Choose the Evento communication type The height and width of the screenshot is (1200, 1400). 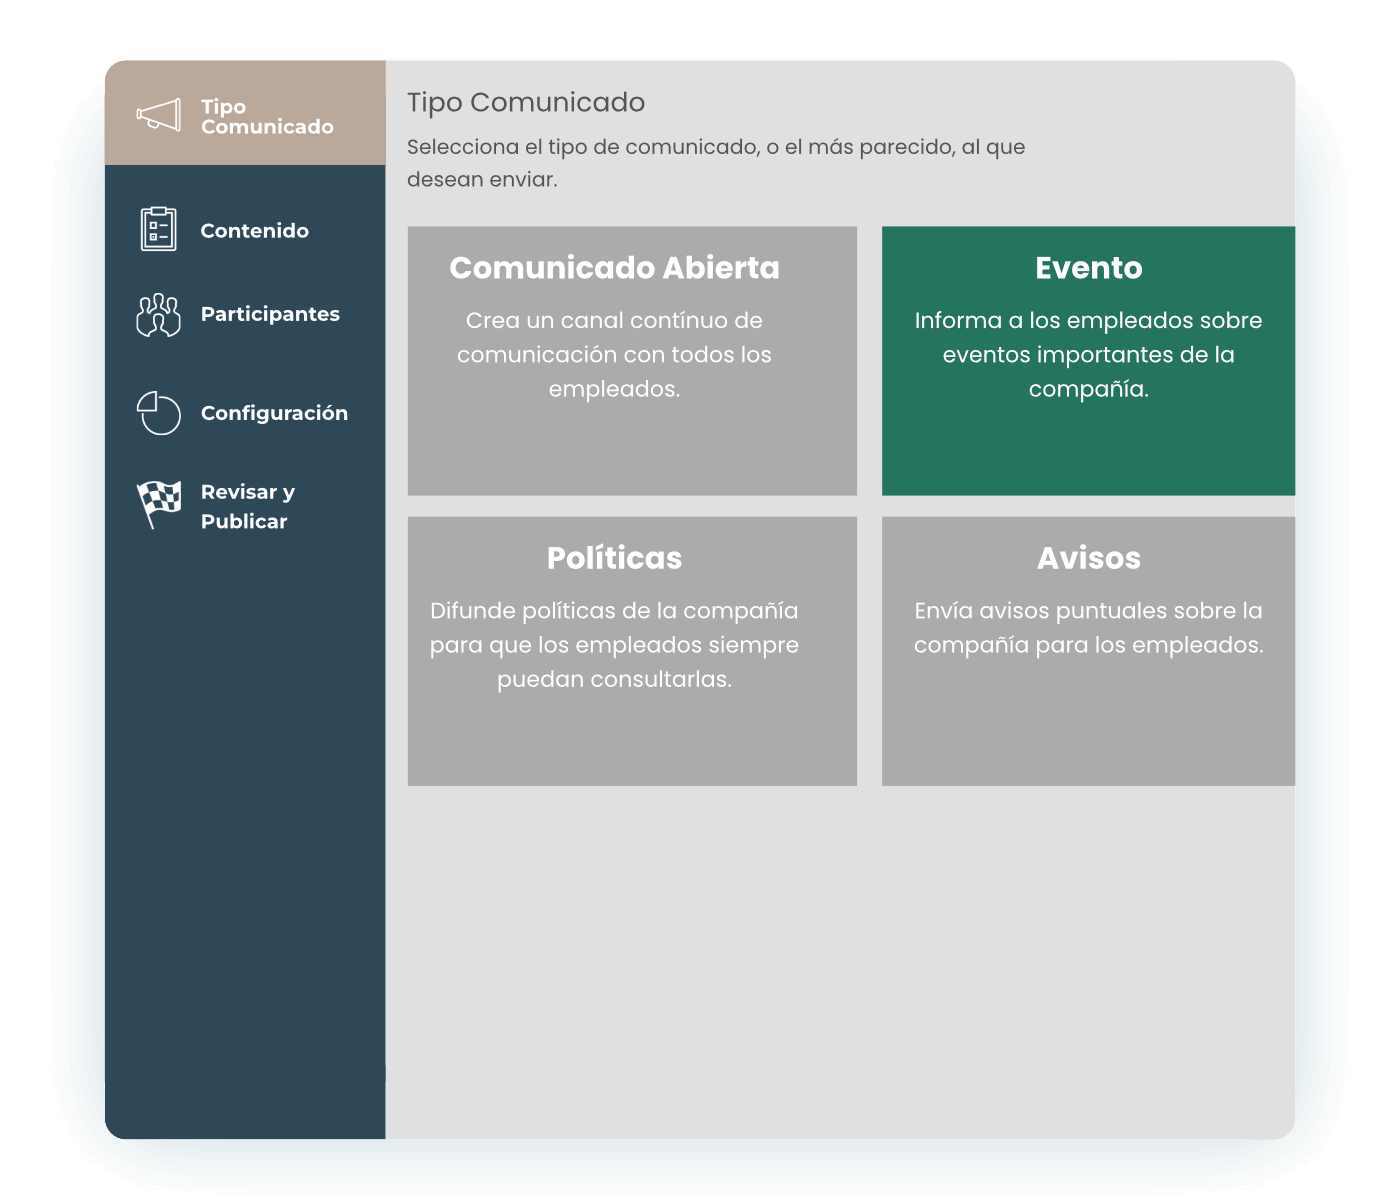tap(1088, 361)
